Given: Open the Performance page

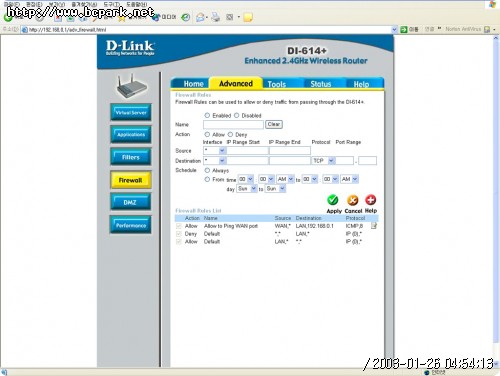Looking at the screenshot, I should pos(131,225).
